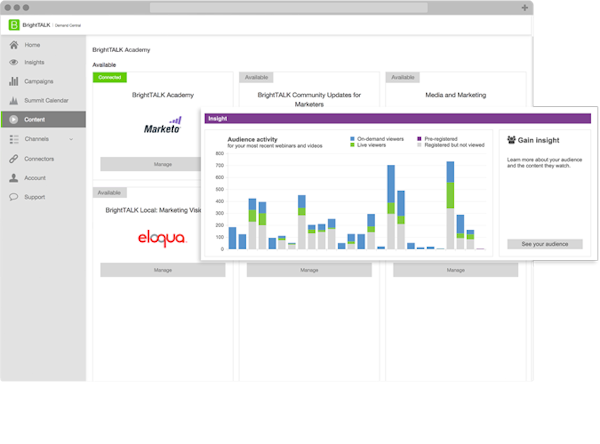Click the Home house icon

pyautogui.click(x=14, y=45)
